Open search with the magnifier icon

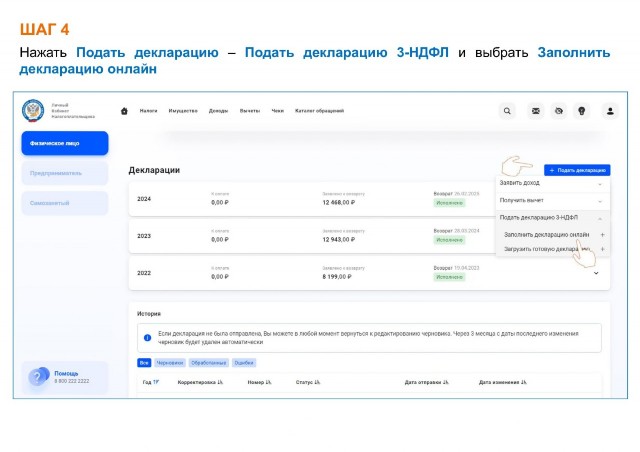(508, 111)
